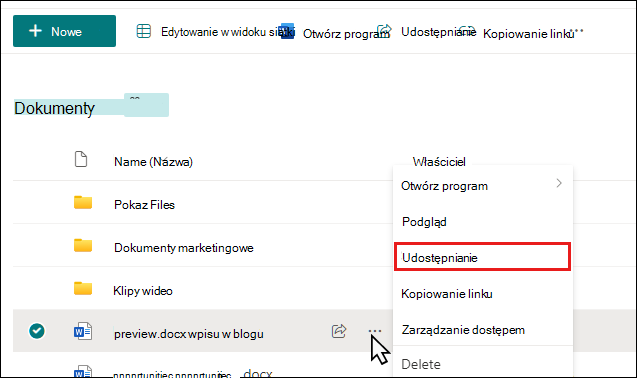
Task: Open the Pokaz Files folder name
Action: 144,204
